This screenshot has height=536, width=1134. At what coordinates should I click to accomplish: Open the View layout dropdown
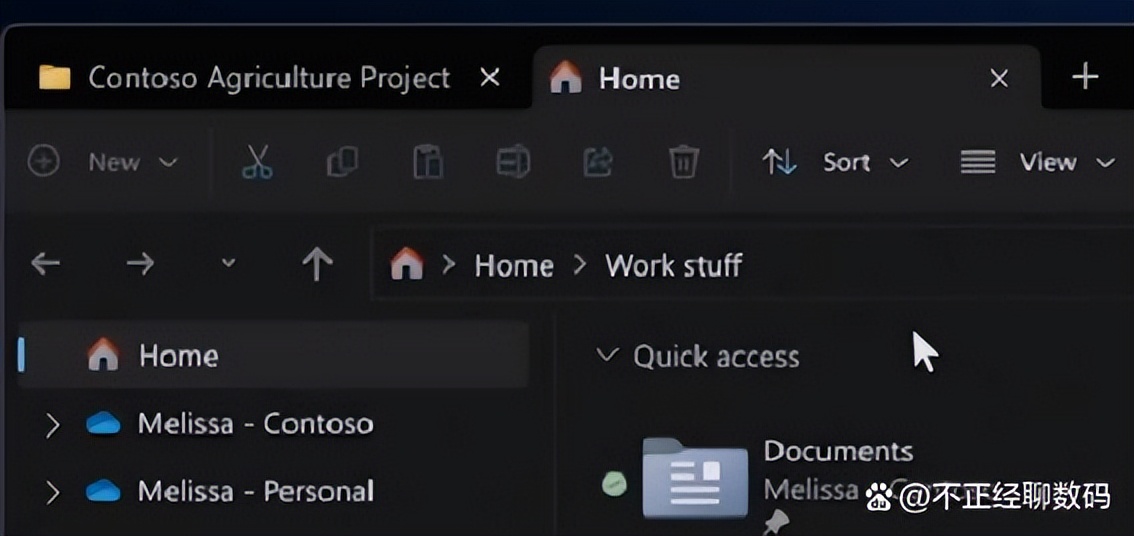tap(1038, 162)
